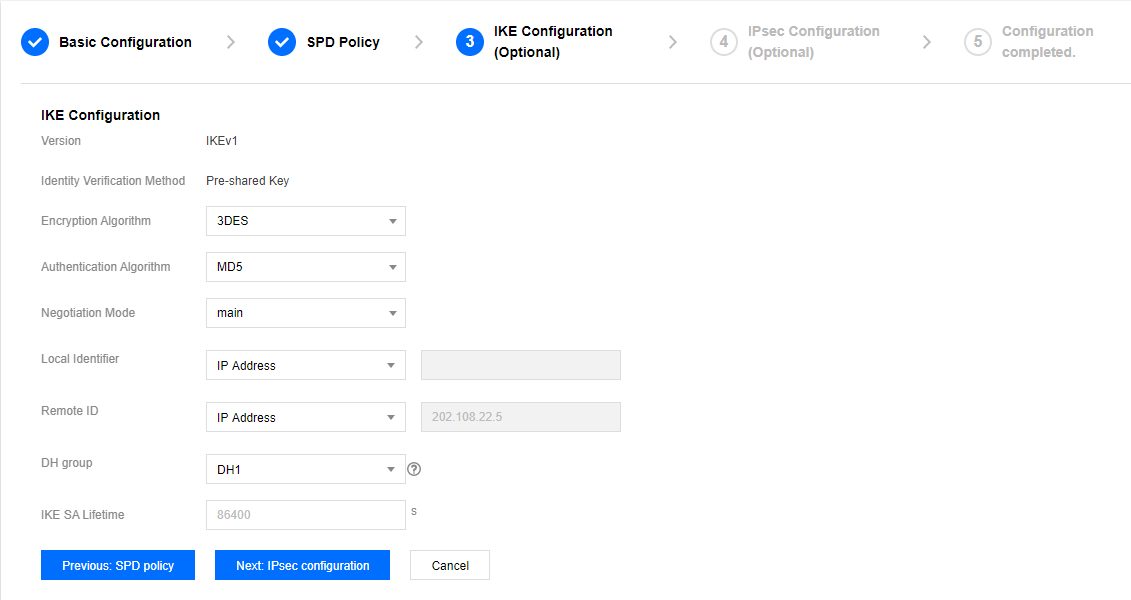Select the IKE Configuration (Optional) step

click(553, 42)
